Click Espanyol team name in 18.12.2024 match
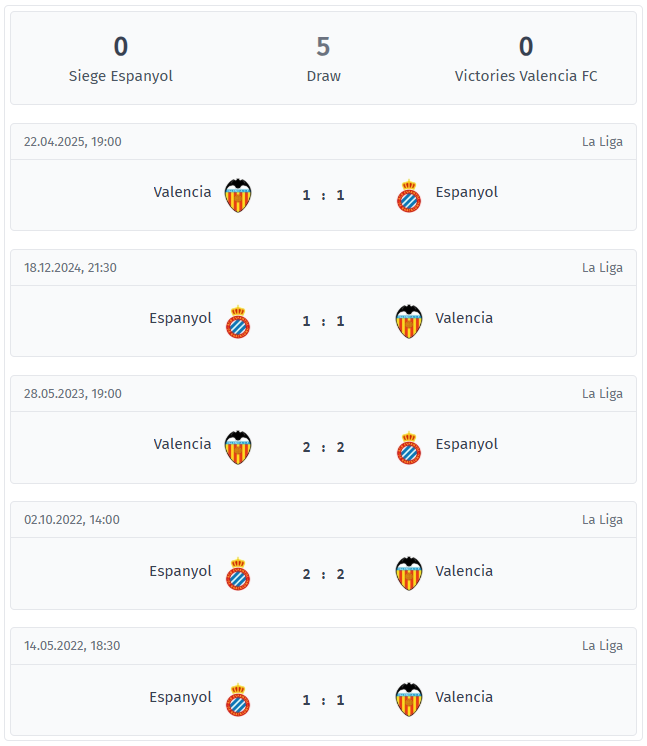Image resolution: width=647 pixels, height=746 pixels. click(x=180, y=318)
